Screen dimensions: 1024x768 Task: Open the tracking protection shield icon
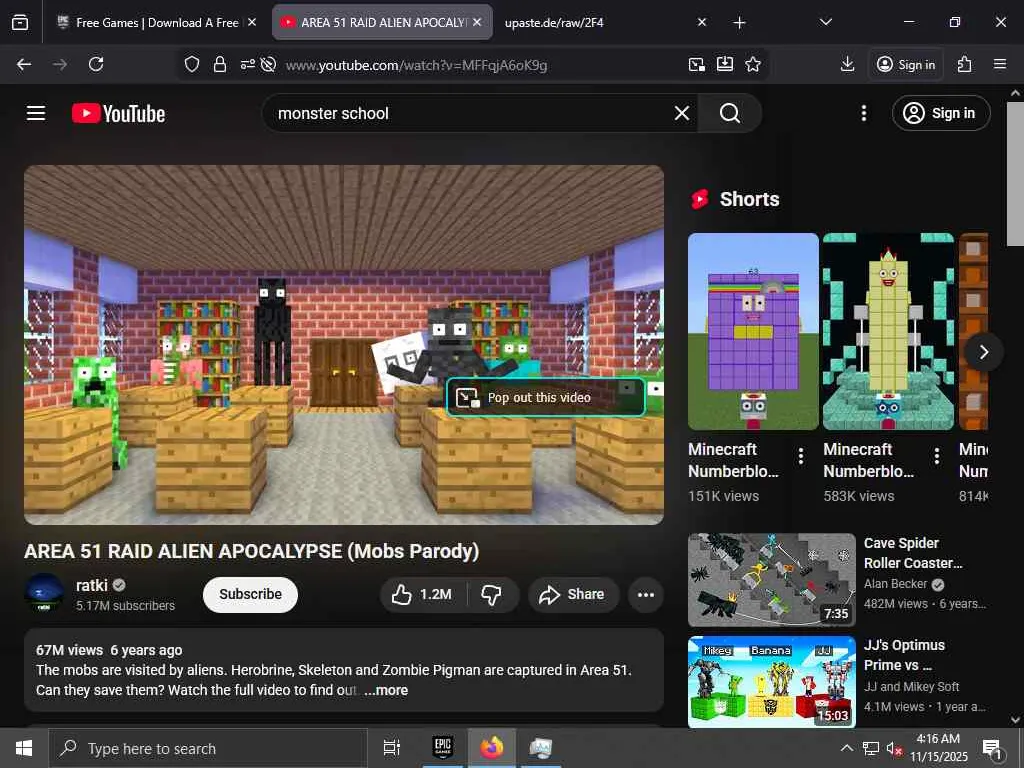(x=191, y=64)
